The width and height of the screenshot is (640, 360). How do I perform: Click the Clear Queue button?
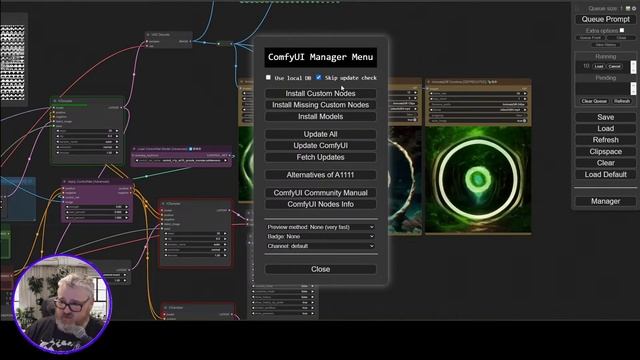(594, 101)
